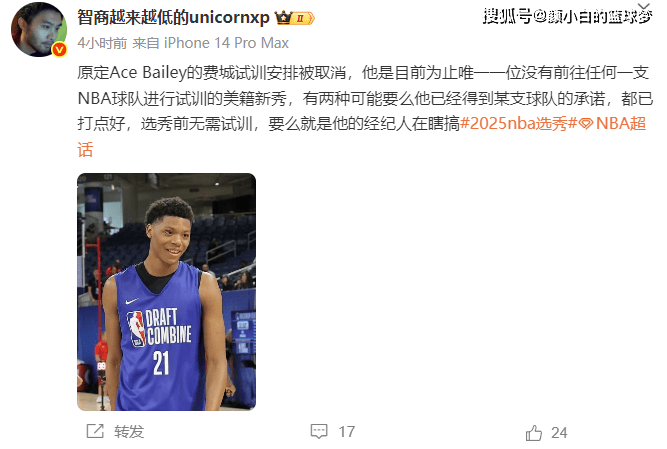Click the comment count 17
This screenshot has height=449, width=667.
[x=347, y=432]
